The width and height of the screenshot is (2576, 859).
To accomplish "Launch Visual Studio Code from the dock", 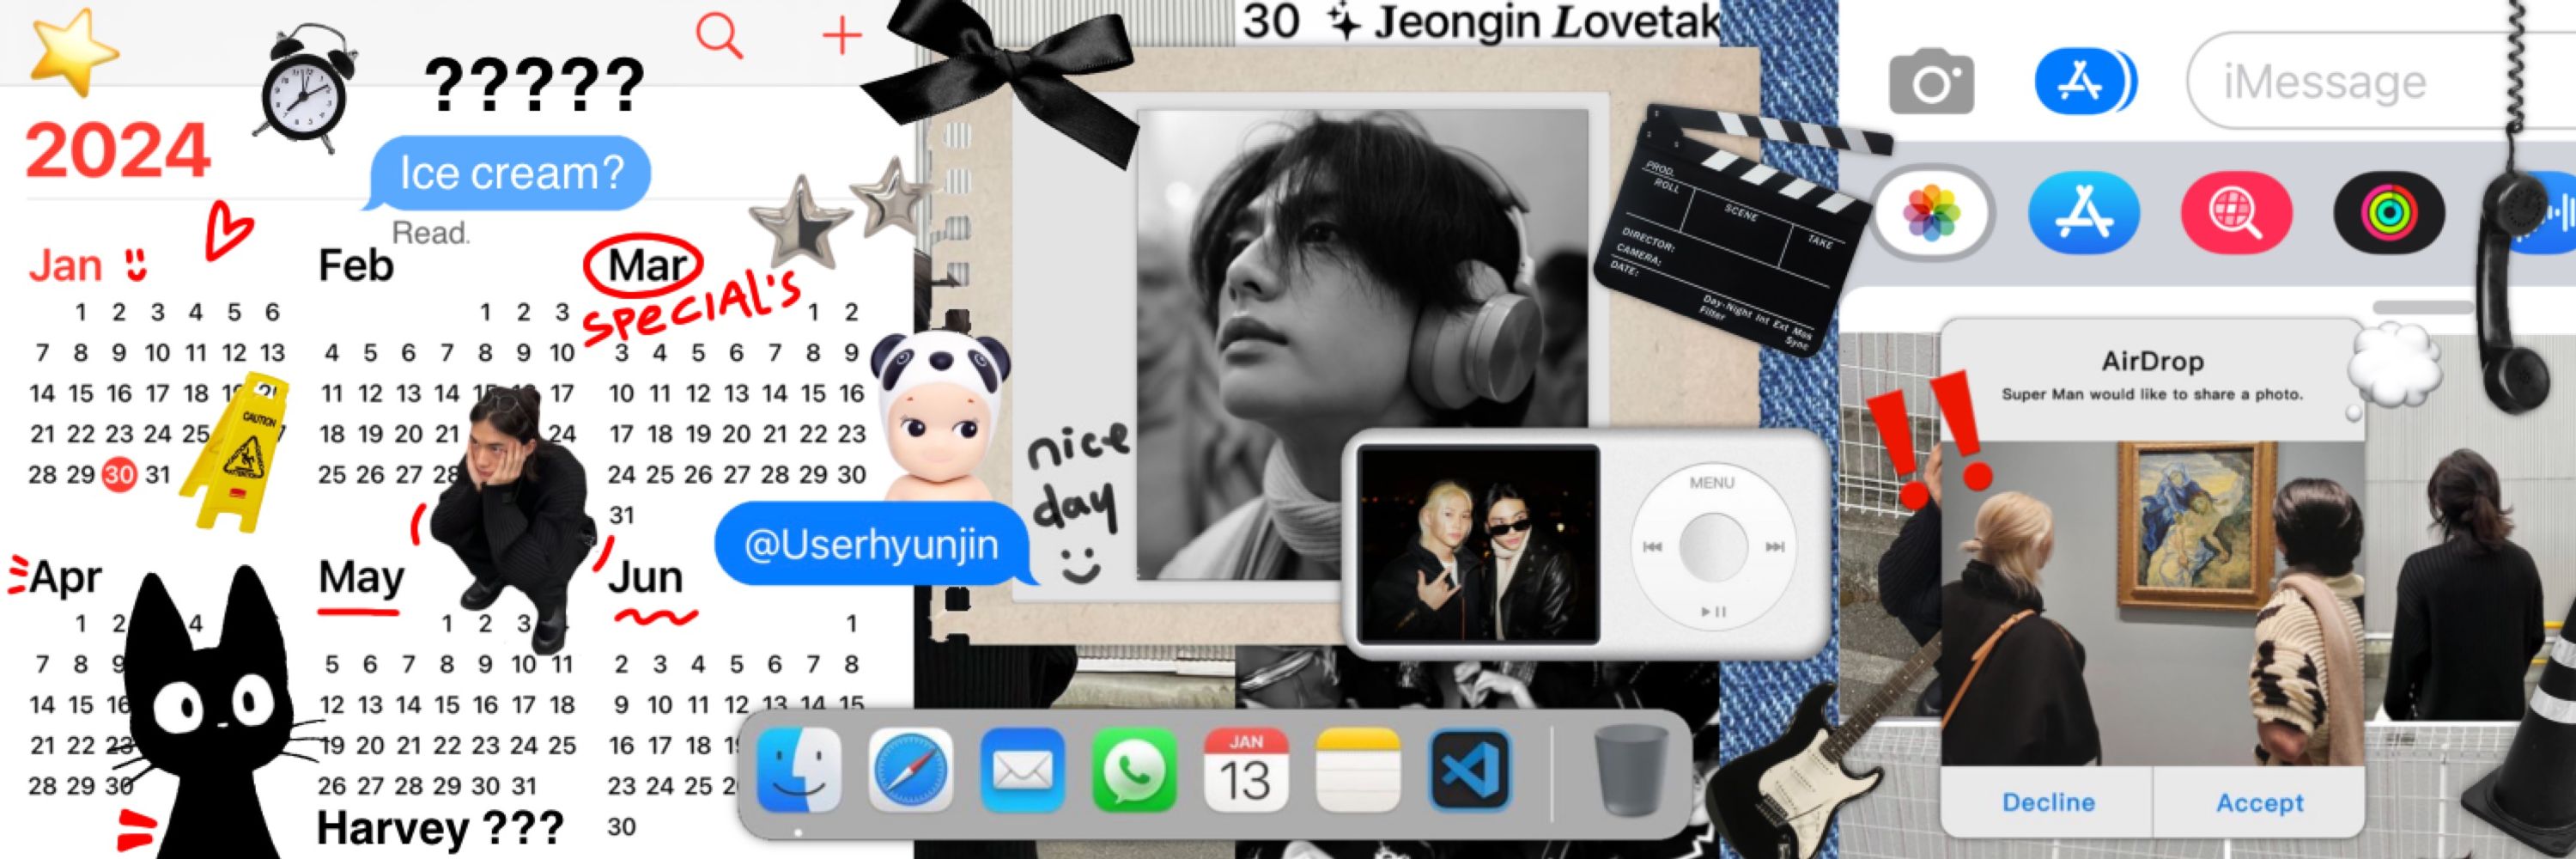I will click(1470, 771).
